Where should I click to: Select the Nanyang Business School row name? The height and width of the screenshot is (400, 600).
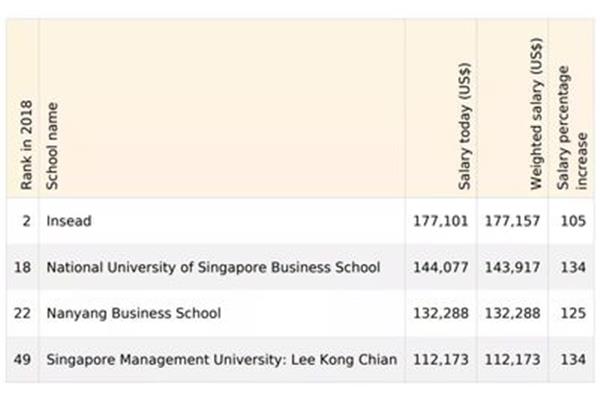134,313
